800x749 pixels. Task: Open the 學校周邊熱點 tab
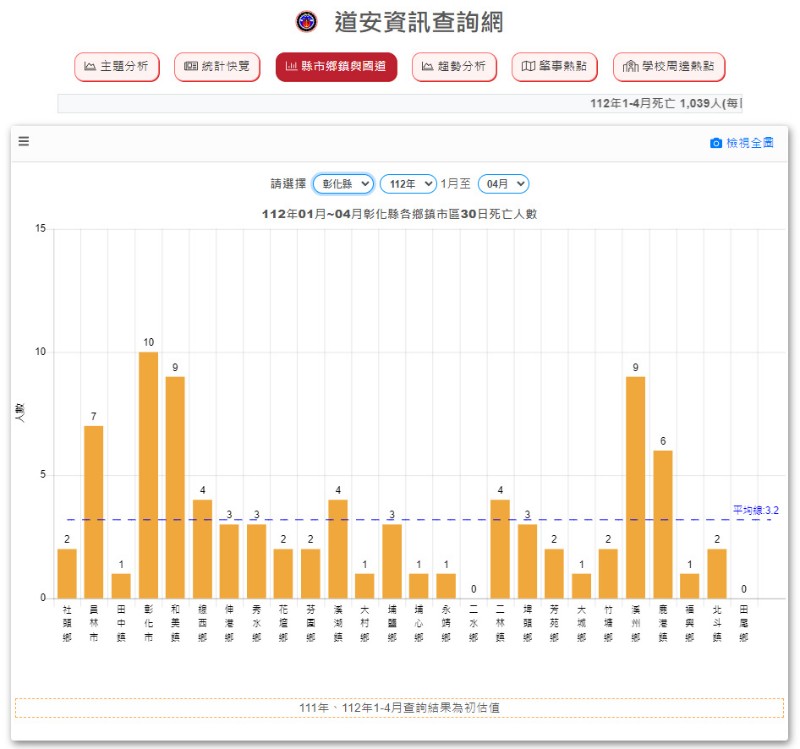click(x=668, y=67)
